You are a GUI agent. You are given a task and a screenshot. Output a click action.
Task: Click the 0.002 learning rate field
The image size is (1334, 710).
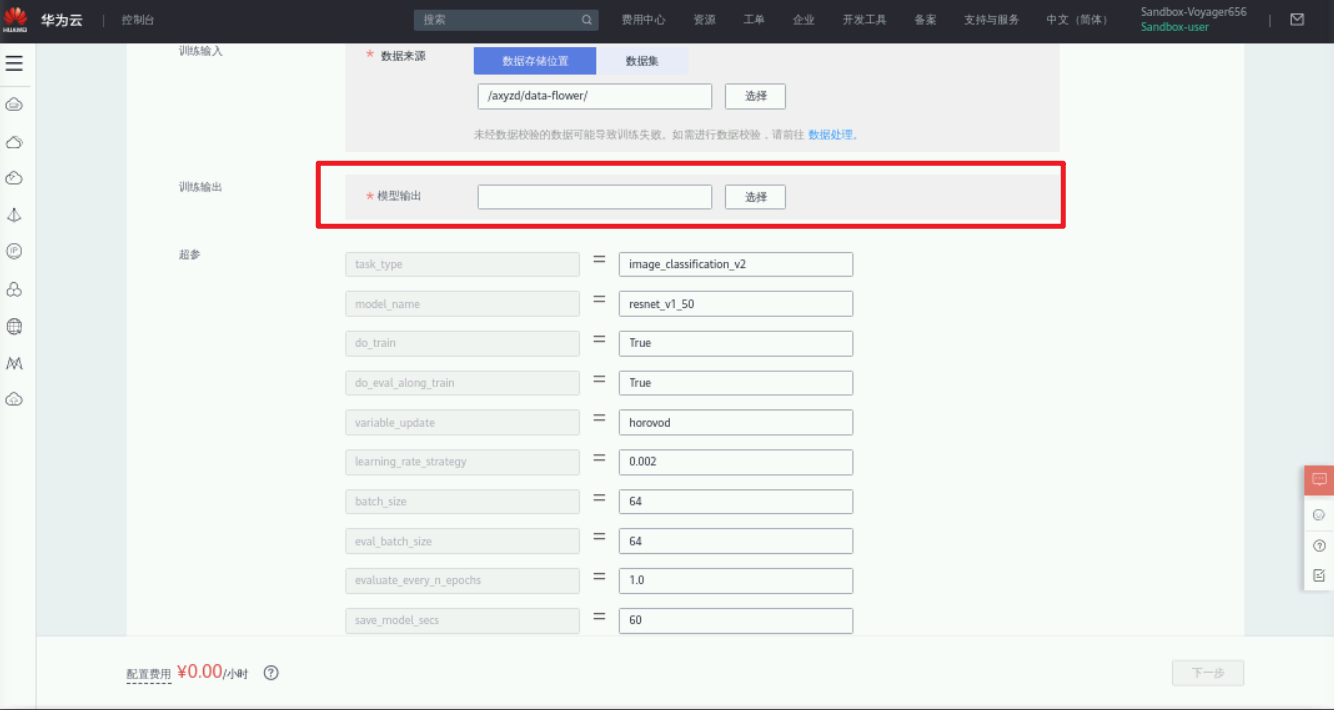736,462
